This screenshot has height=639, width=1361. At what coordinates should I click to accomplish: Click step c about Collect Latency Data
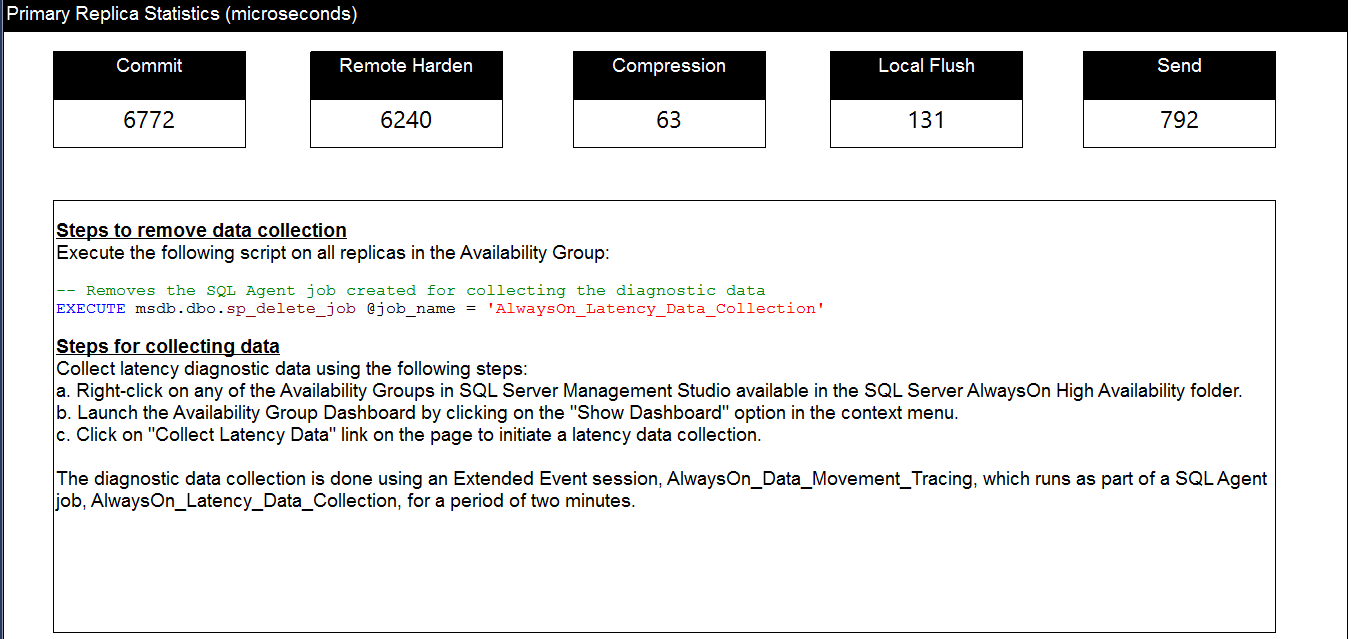click(409, 435)
